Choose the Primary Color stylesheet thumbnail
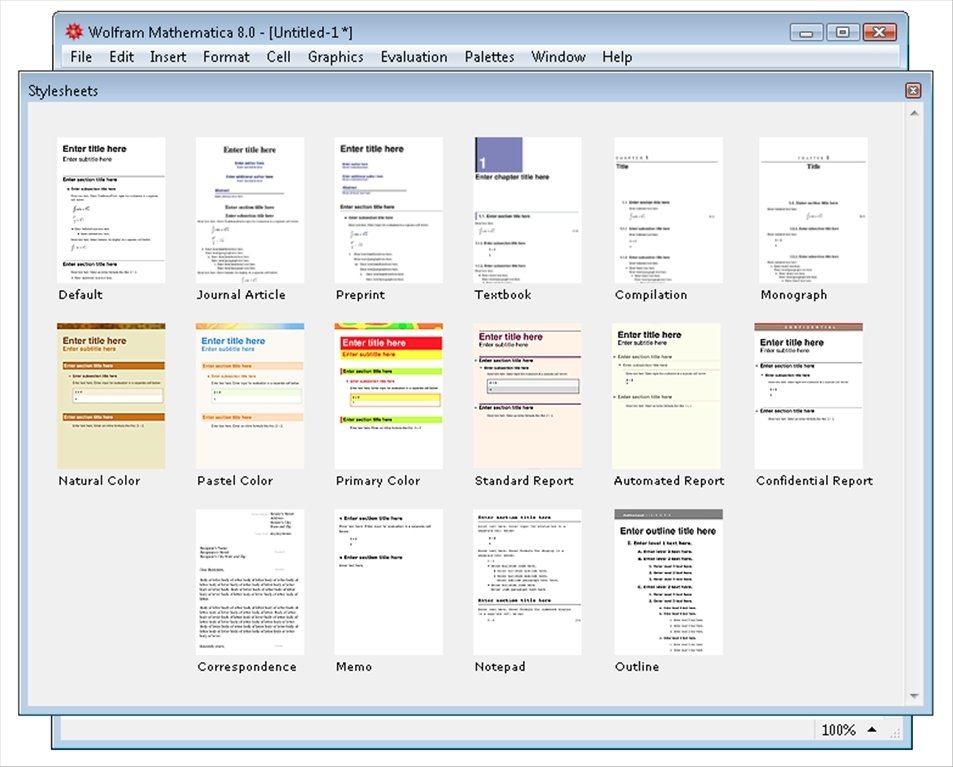953x767 pixels. pos(388,396)
